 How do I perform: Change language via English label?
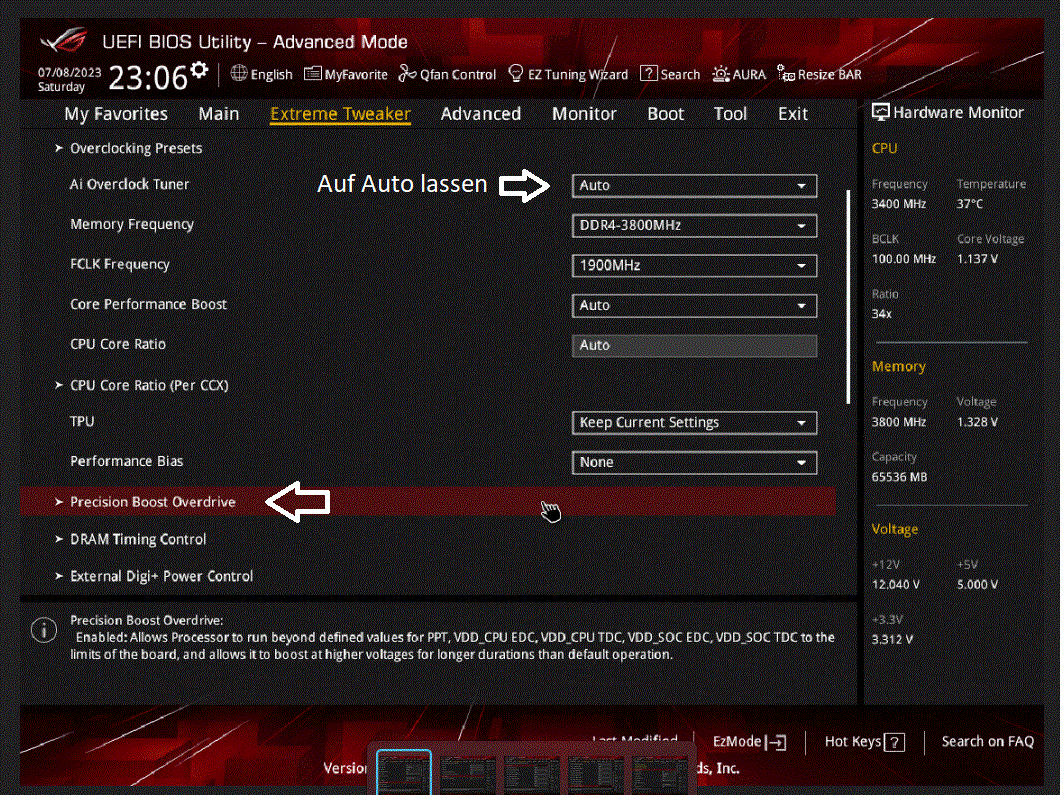[271, 74]
